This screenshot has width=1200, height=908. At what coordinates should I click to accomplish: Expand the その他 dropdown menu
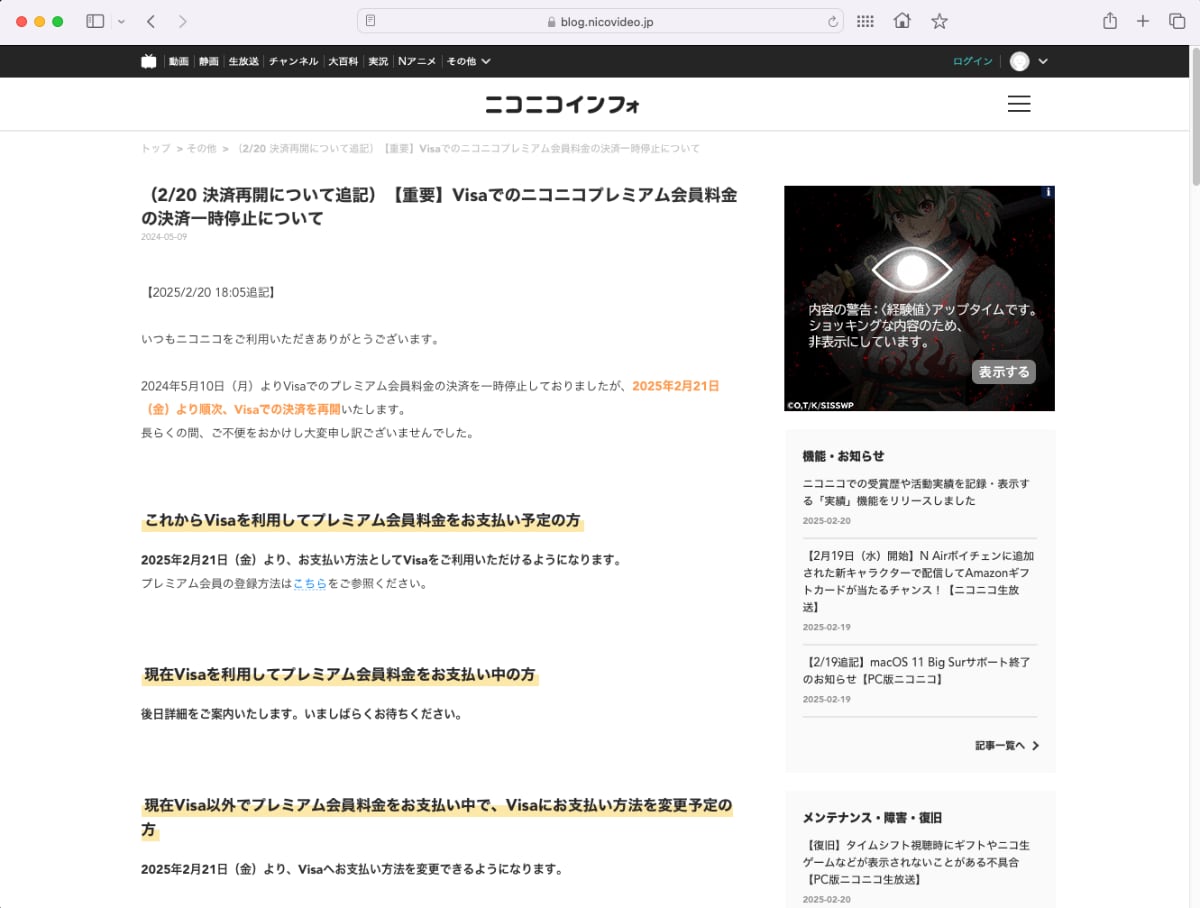(x=468, y=61)
